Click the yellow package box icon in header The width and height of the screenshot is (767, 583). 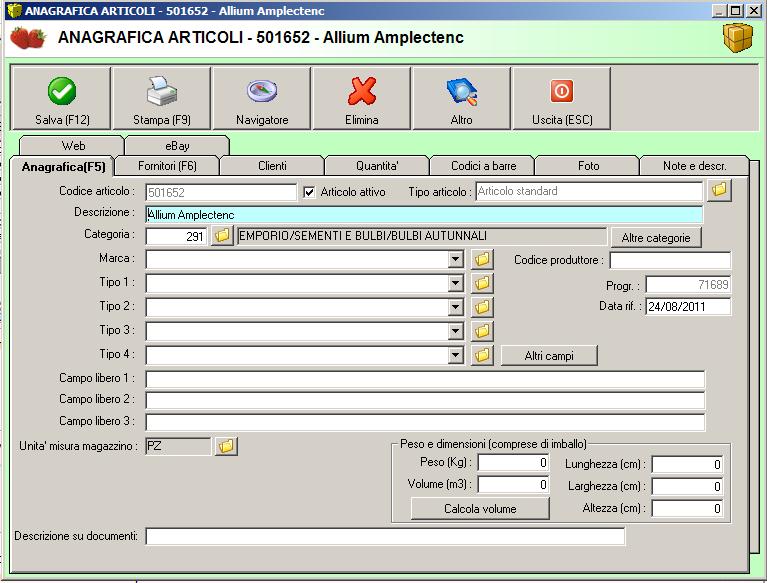738,38
